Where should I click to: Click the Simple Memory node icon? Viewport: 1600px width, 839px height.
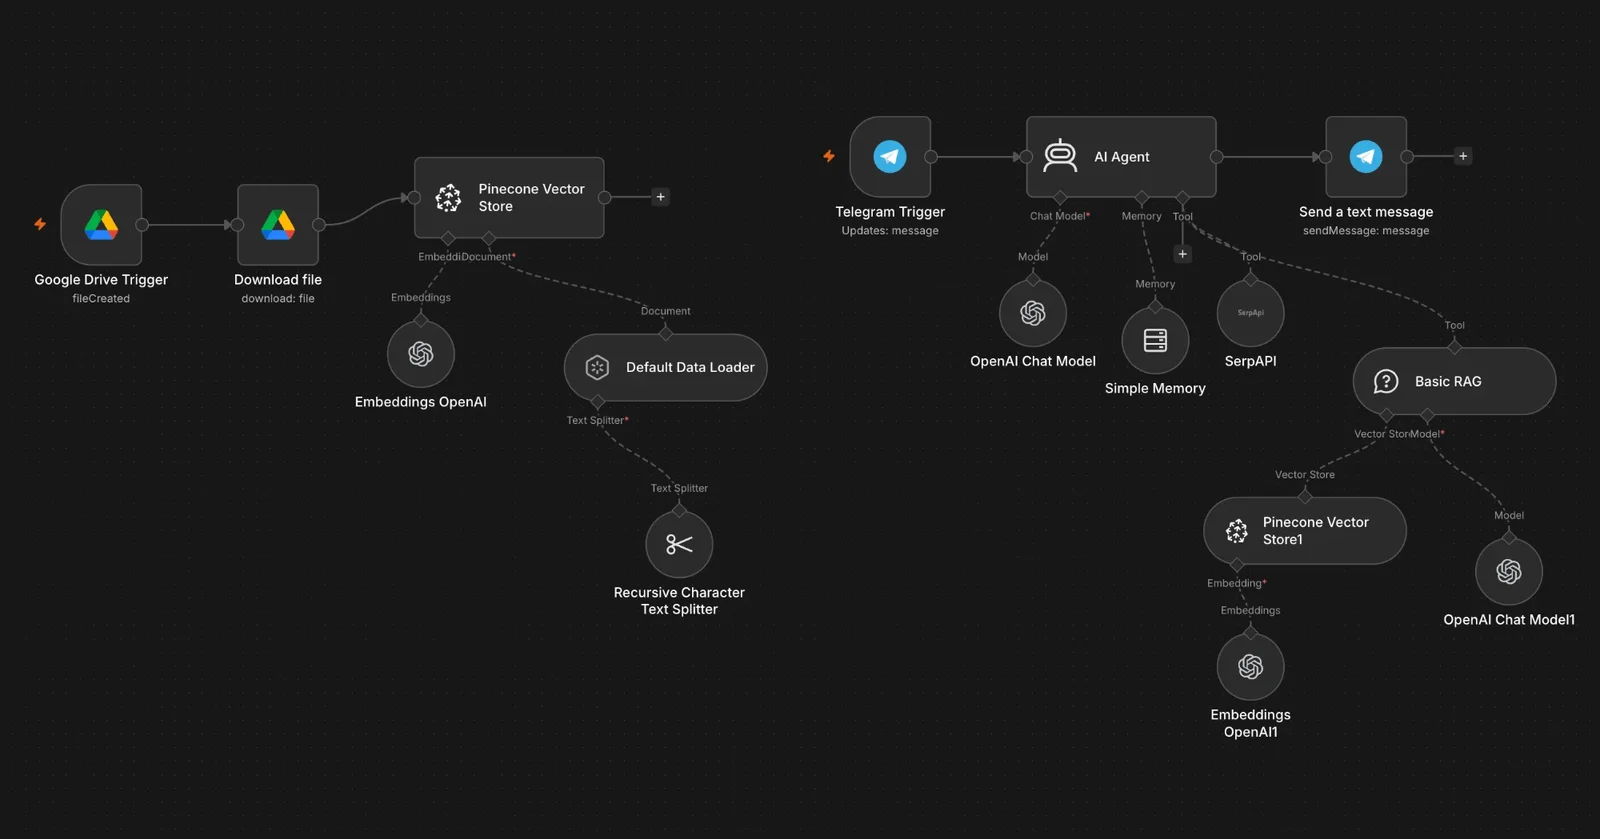point(1155,340)
